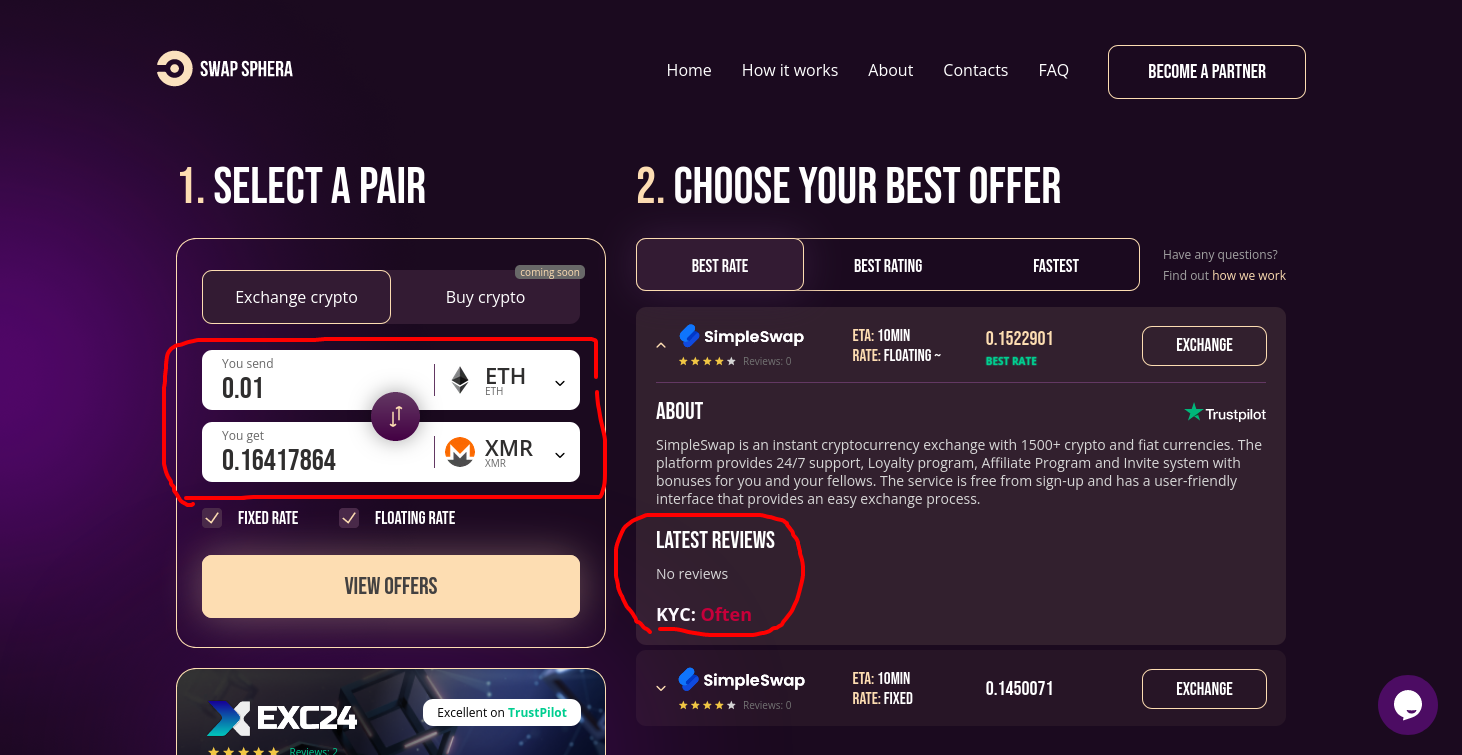Toggle the Fixed Rate checkbox

click(212, 518)
